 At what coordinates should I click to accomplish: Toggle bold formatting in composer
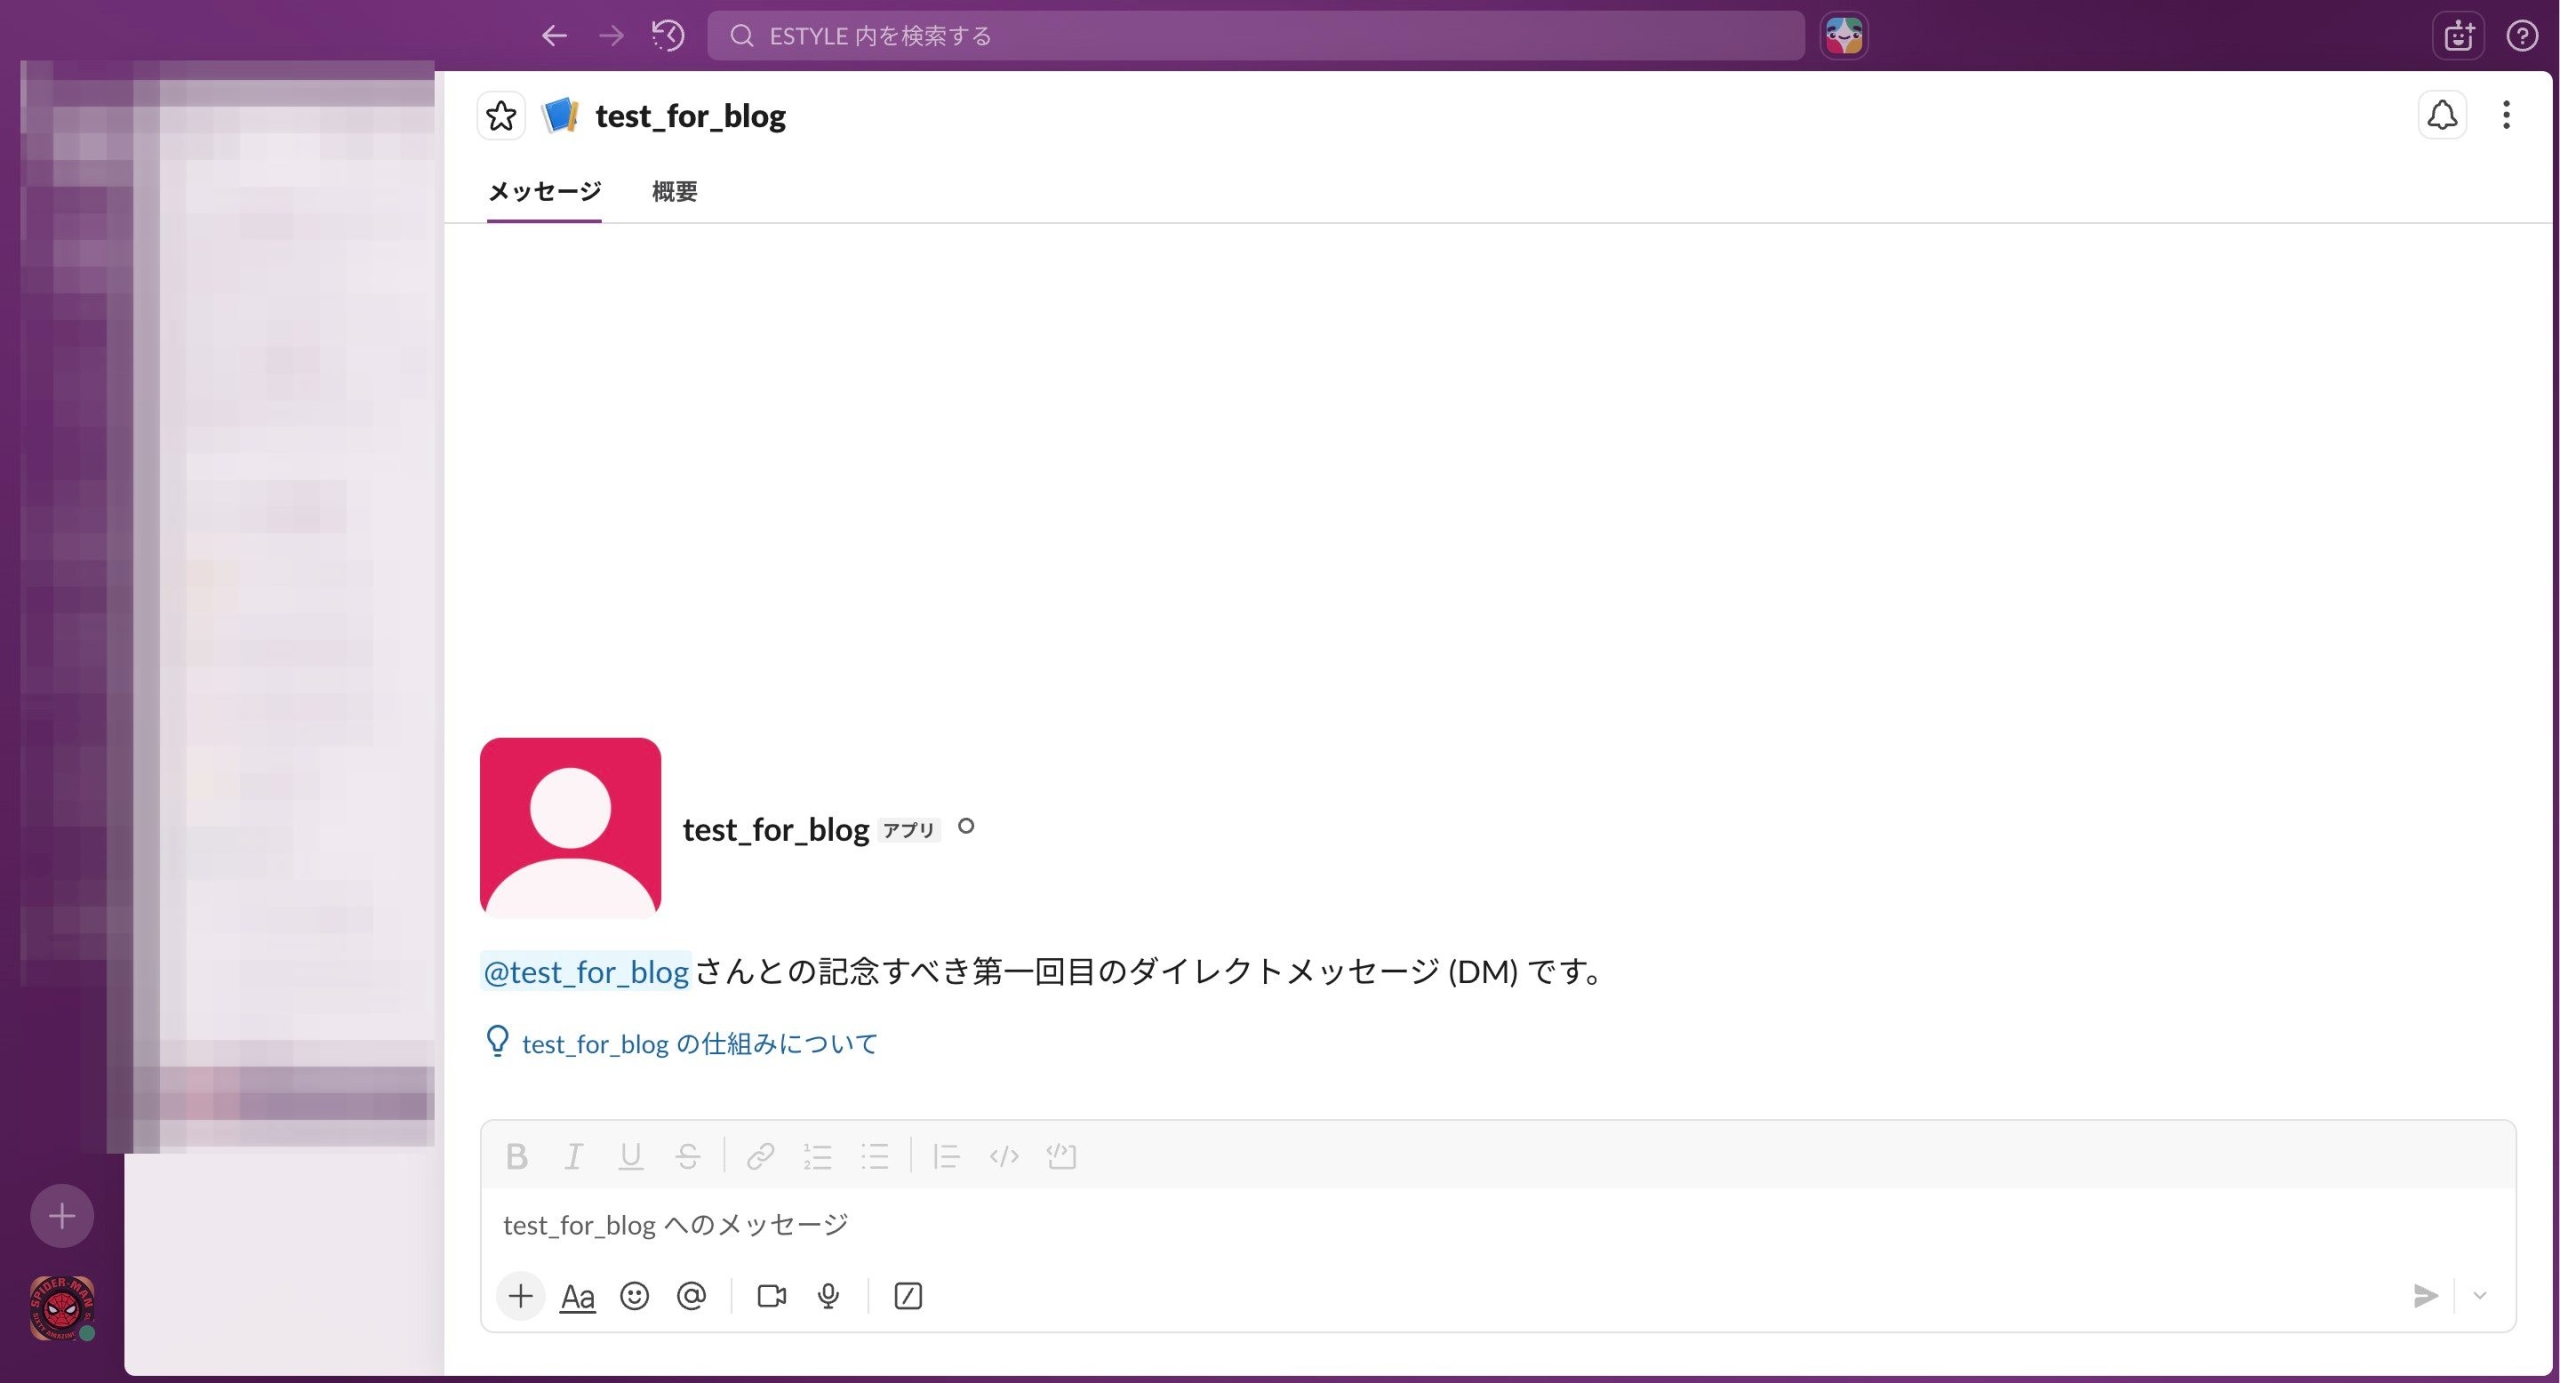coord(516,1157)
